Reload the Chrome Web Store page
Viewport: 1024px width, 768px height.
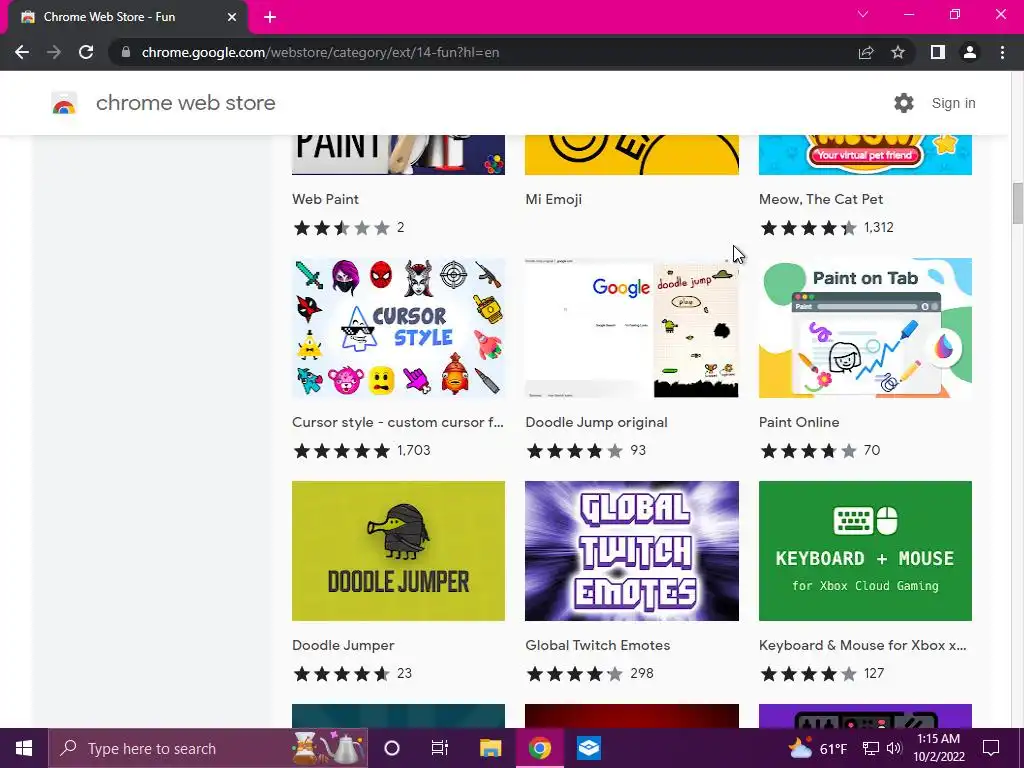pyautogui.click(x=86, y=52)
